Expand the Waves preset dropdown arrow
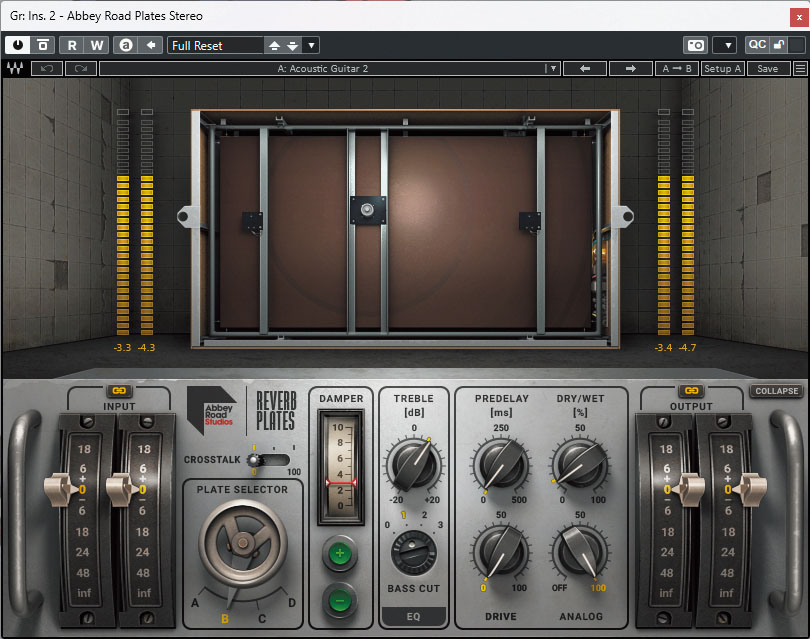This screenshot has height=639, width=810. pos(553,69)
